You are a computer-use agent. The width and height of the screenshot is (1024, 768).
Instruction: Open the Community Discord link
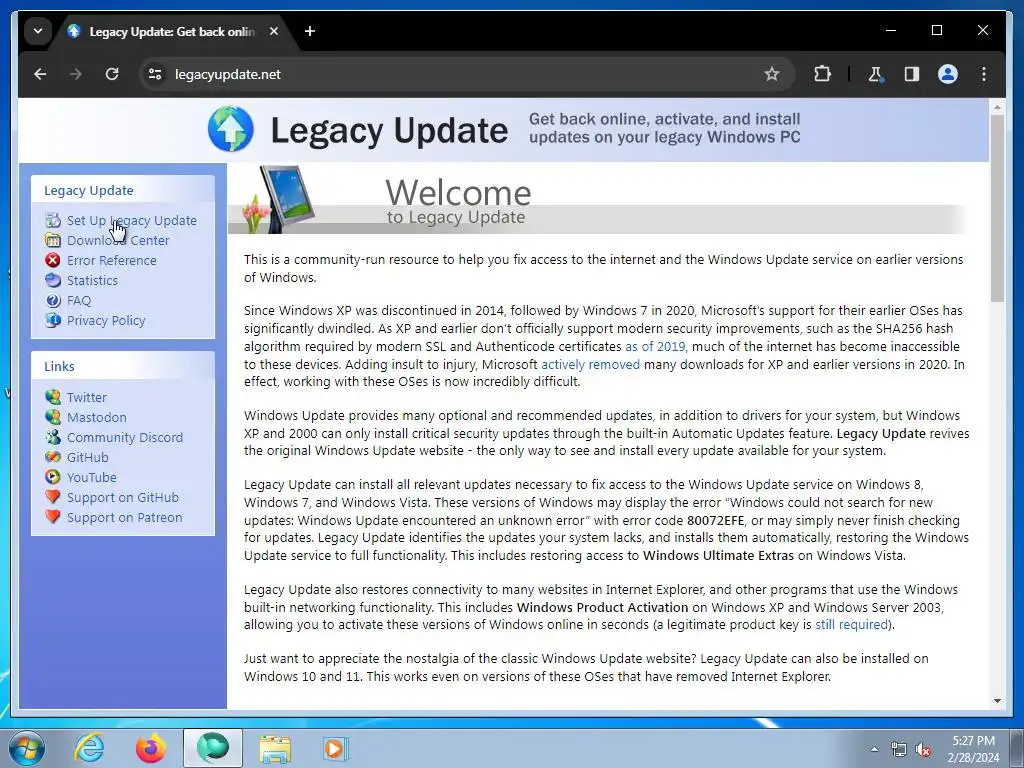pos(125,438)
